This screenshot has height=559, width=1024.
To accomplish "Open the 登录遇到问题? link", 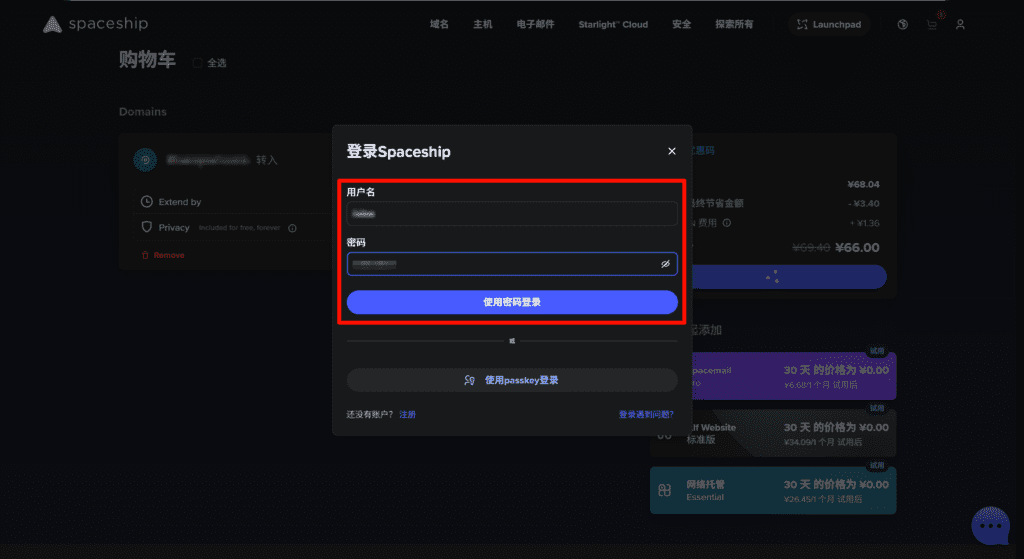I will [646, 414].
